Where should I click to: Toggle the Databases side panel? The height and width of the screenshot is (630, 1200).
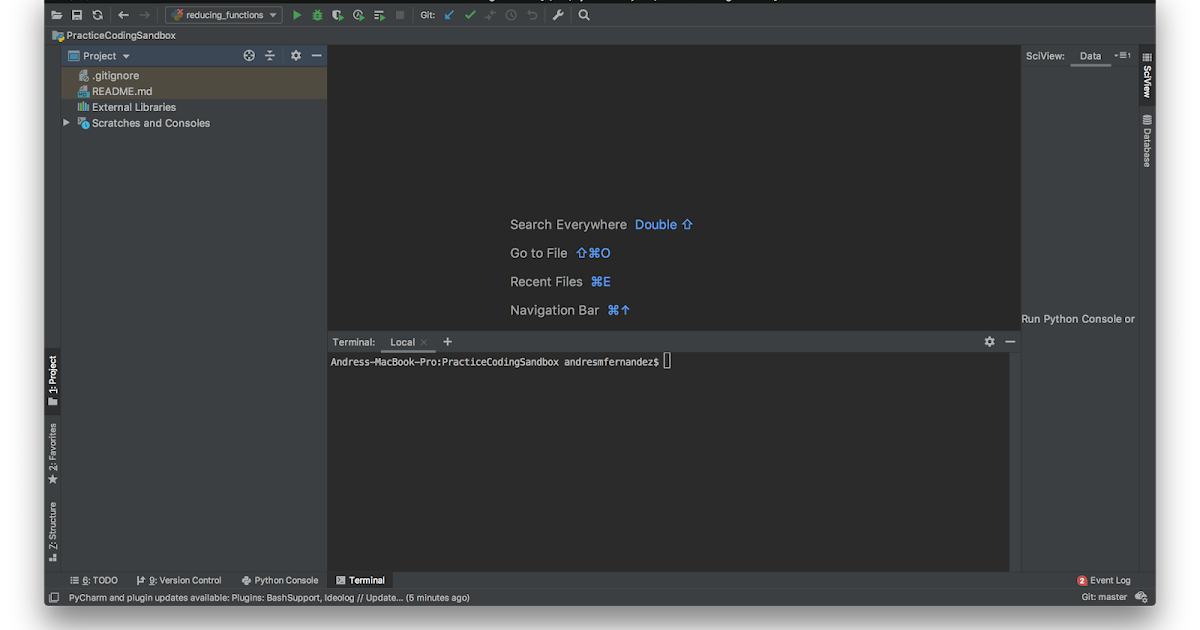[x=1146, y=140]
